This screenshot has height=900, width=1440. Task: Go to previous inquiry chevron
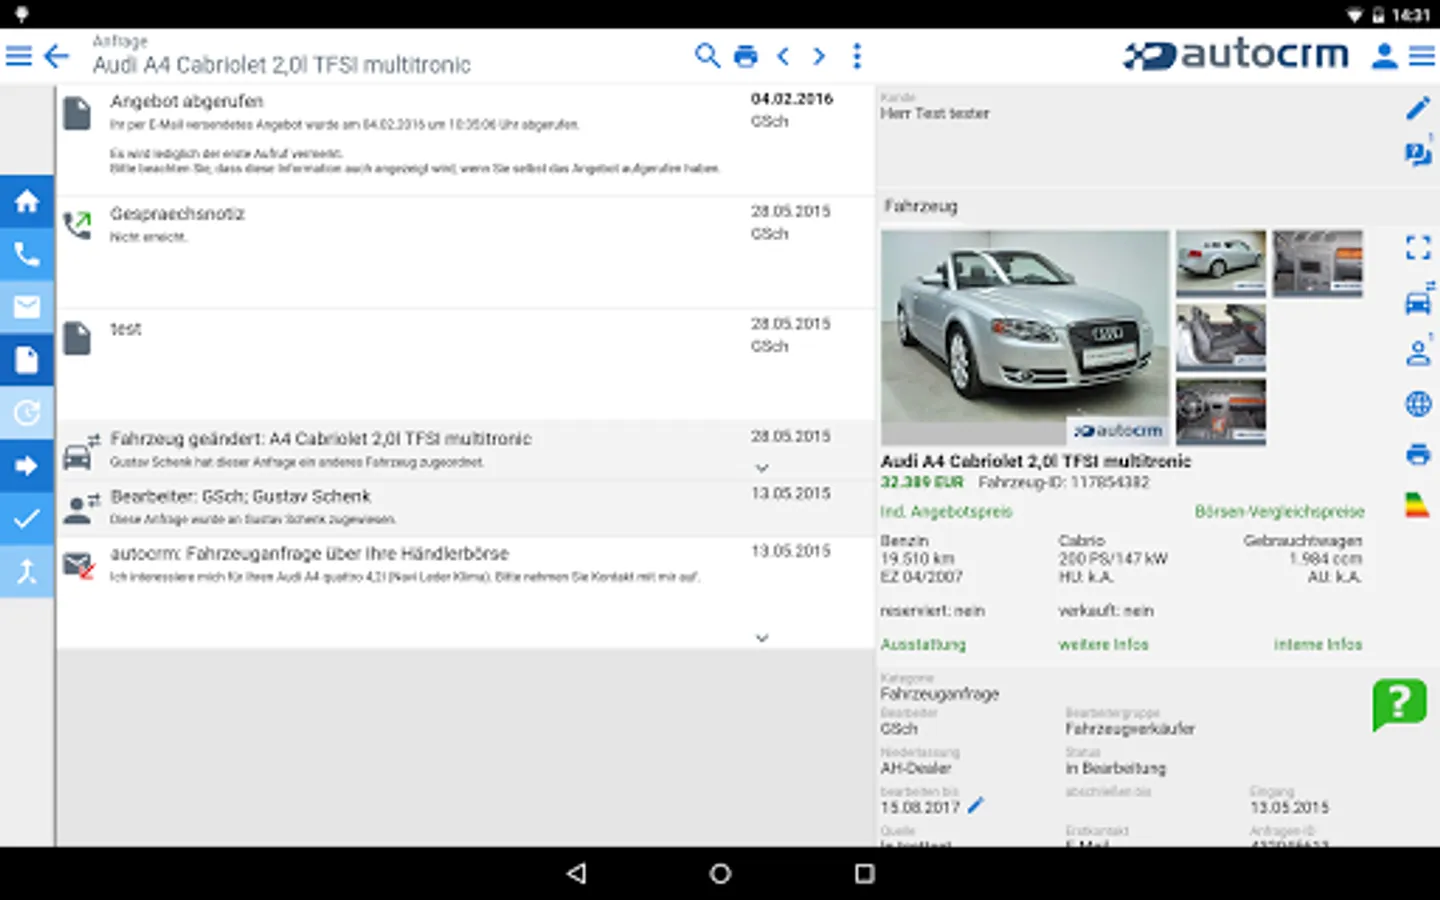click(783, 56)
